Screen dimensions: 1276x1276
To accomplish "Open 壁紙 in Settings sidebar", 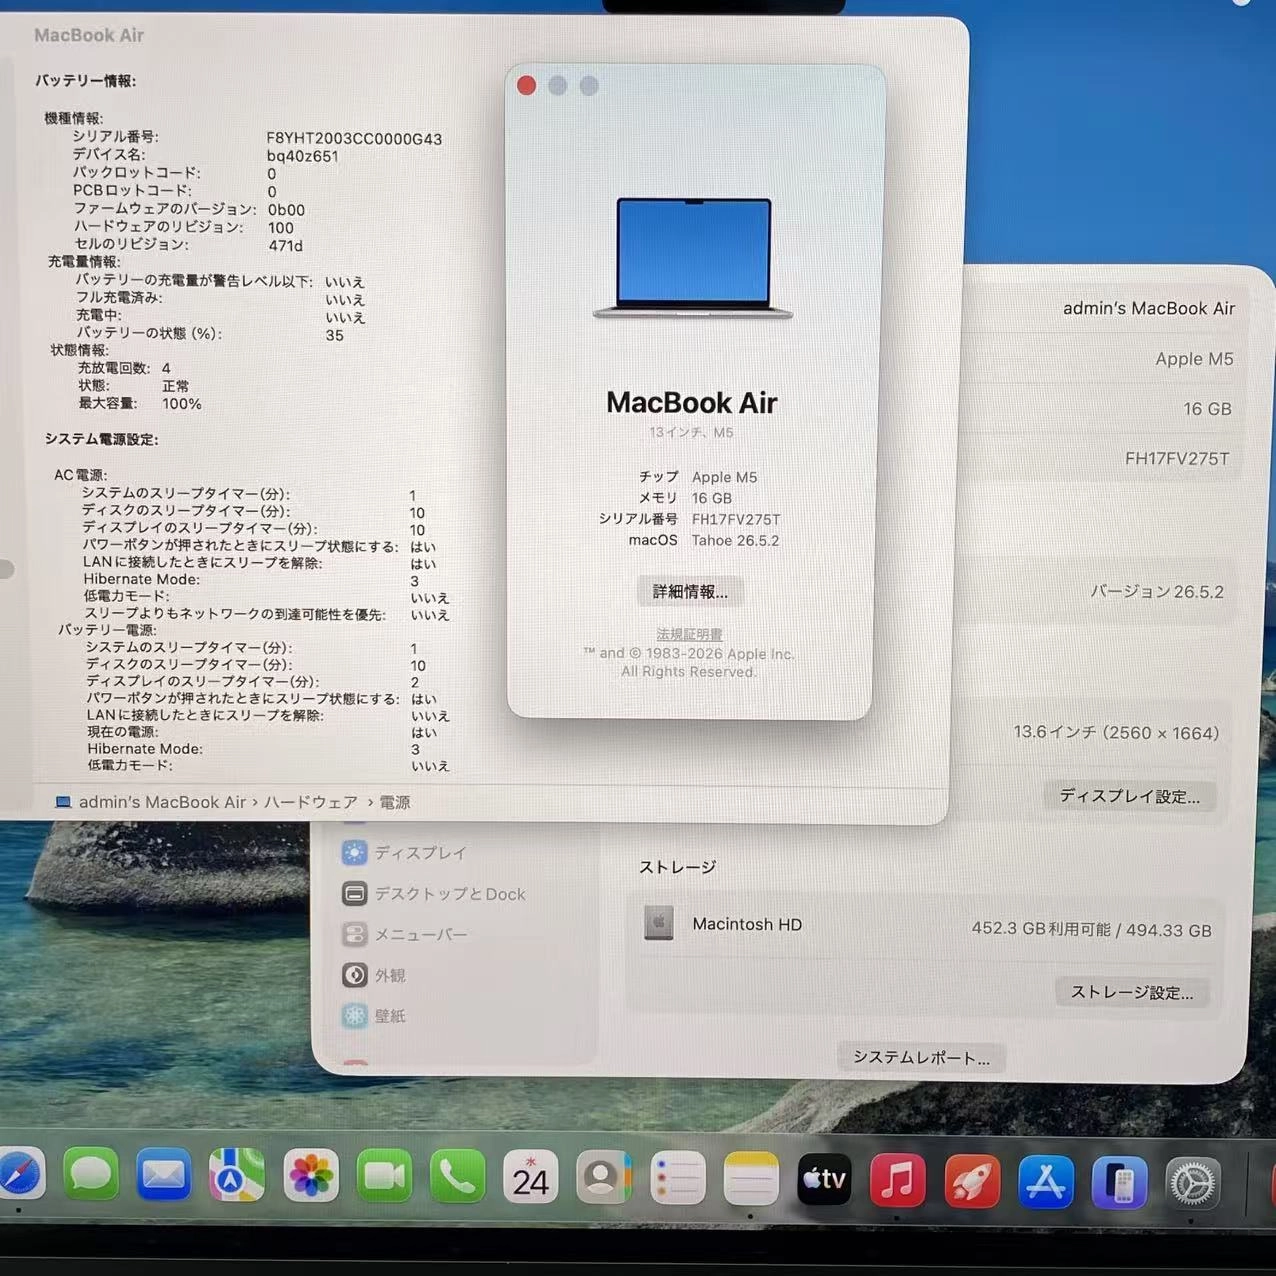I will [374, 1016].
